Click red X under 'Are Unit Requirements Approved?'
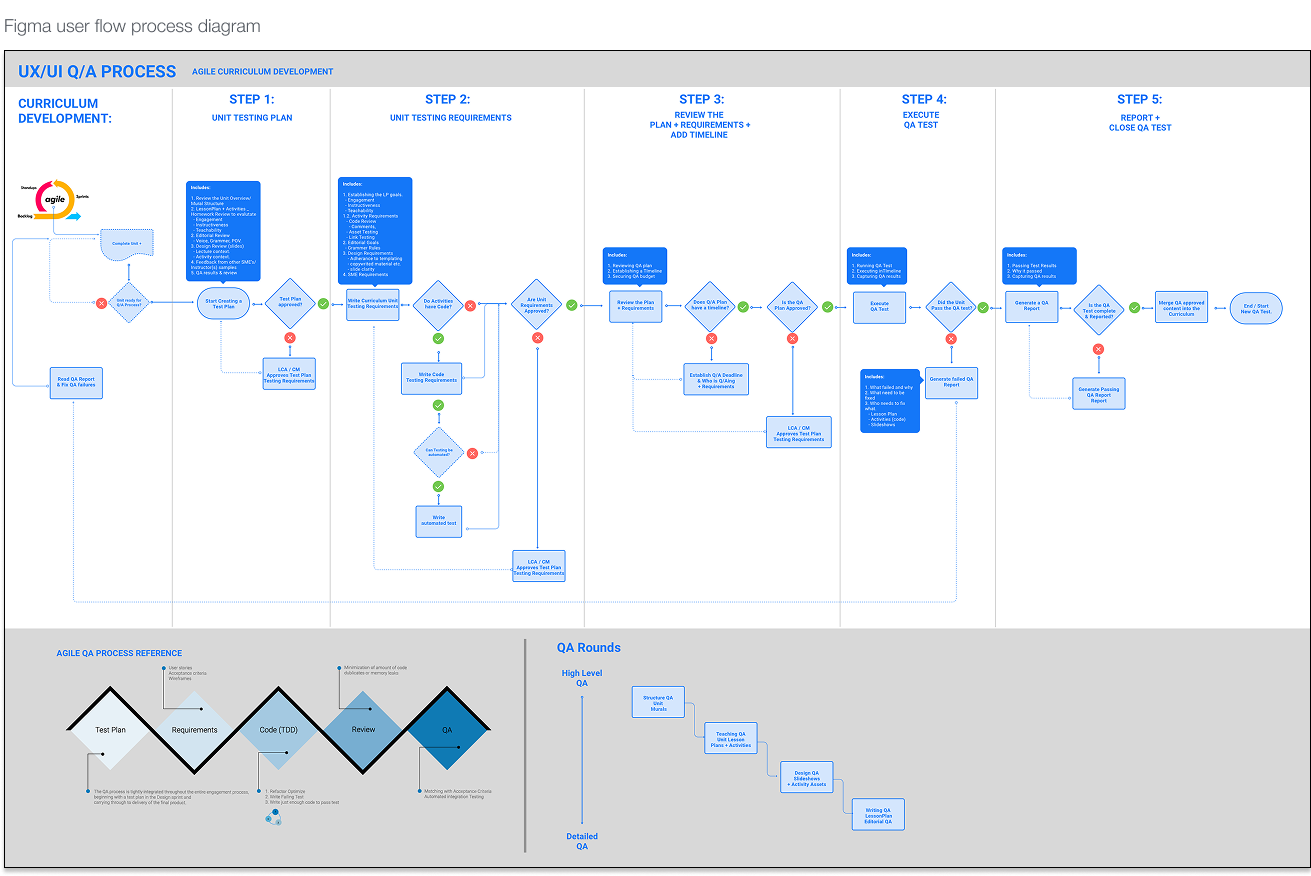Viewport: 1311px width, 876px height. [537, 338]
